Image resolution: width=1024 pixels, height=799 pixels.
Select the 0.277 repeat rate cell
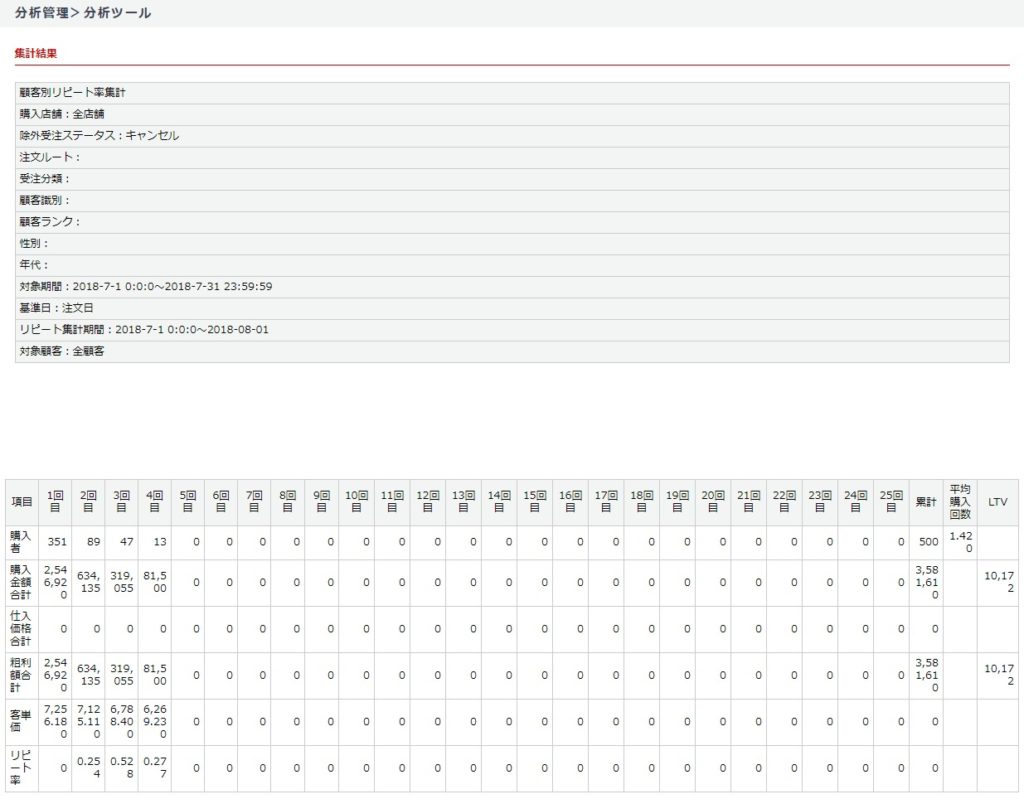pos(155,768)
